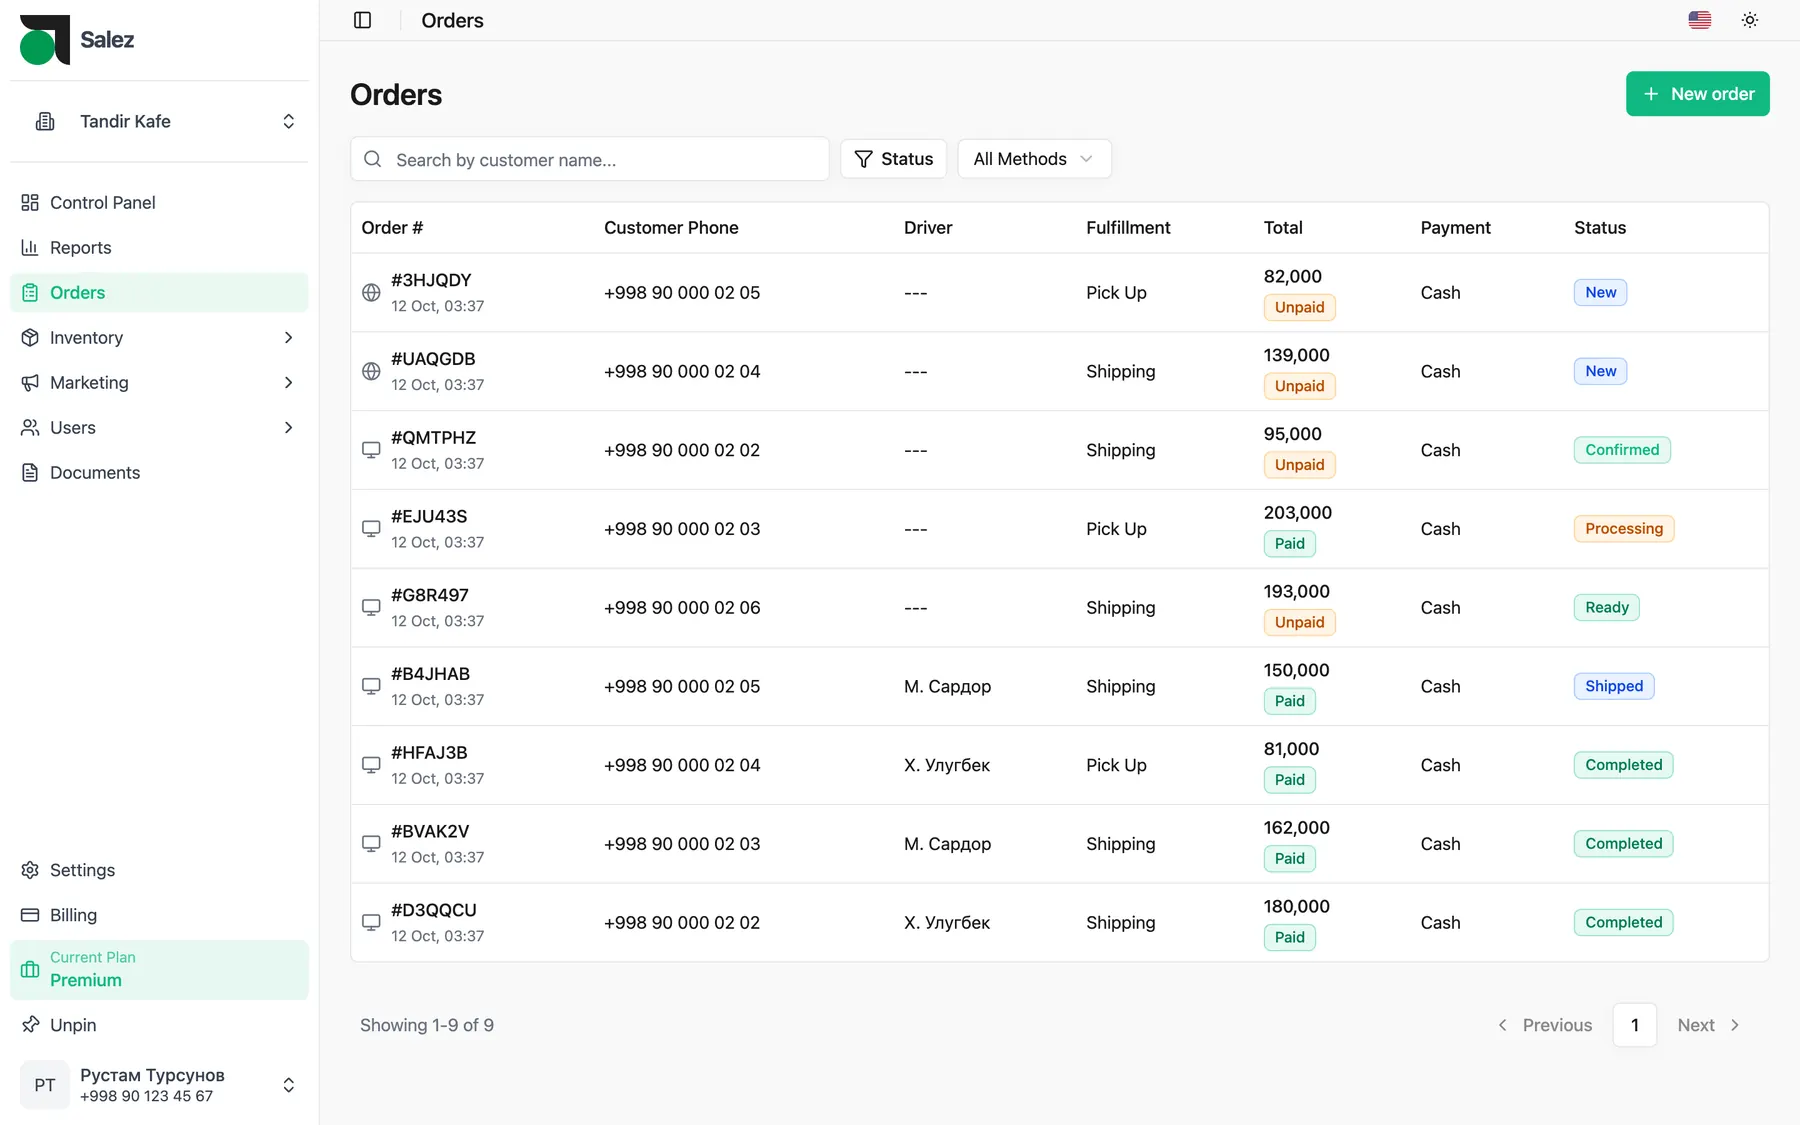The width and height of the screenshot is (1800, 1125).
Task: Go to the Next page
Action: click(x=1709, y=1025)
